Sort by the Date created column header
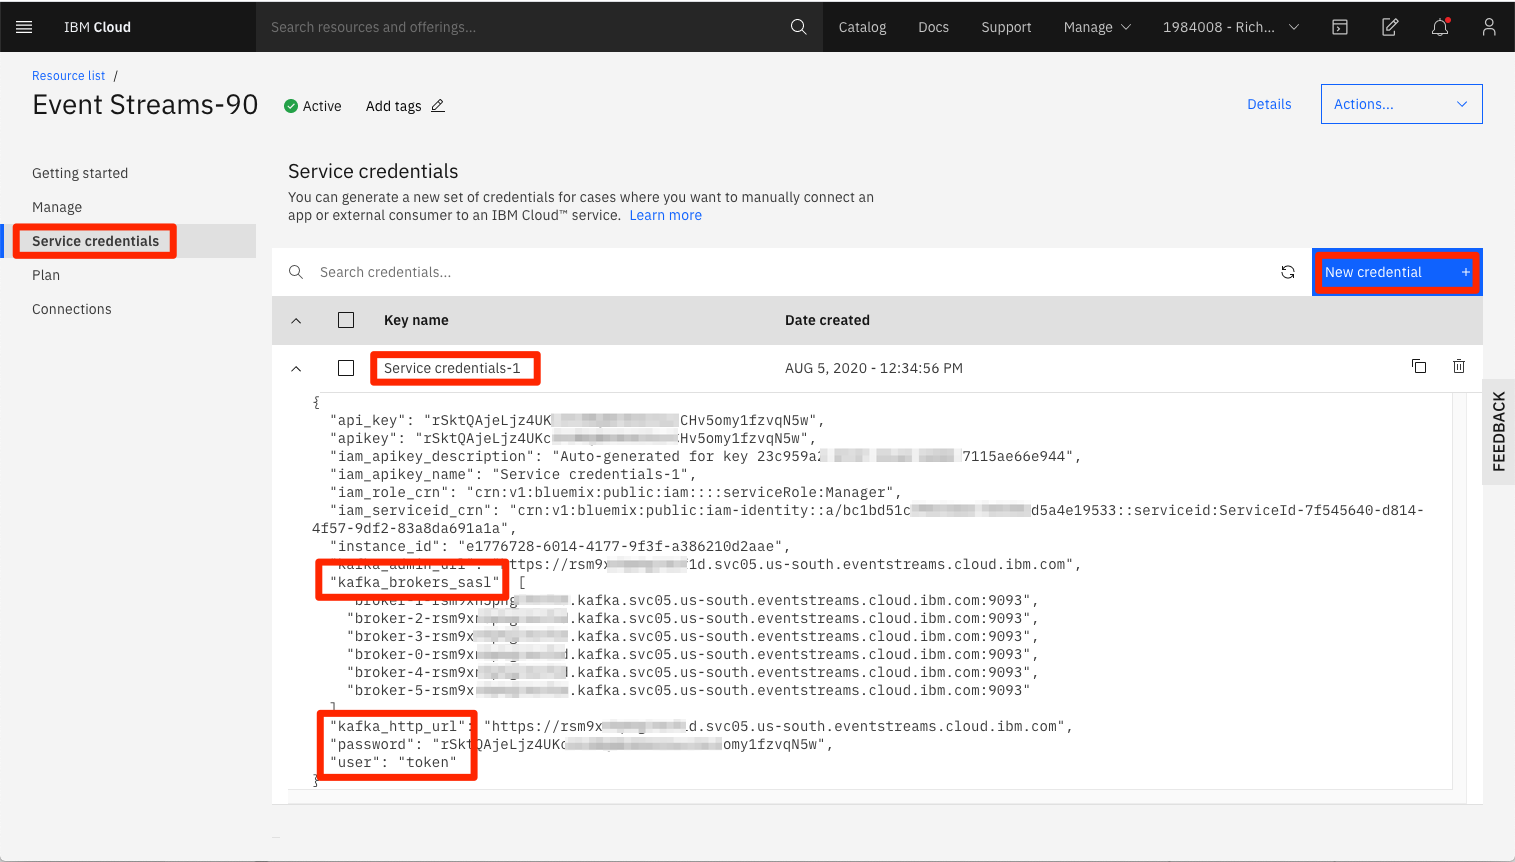 click(827, 320)
